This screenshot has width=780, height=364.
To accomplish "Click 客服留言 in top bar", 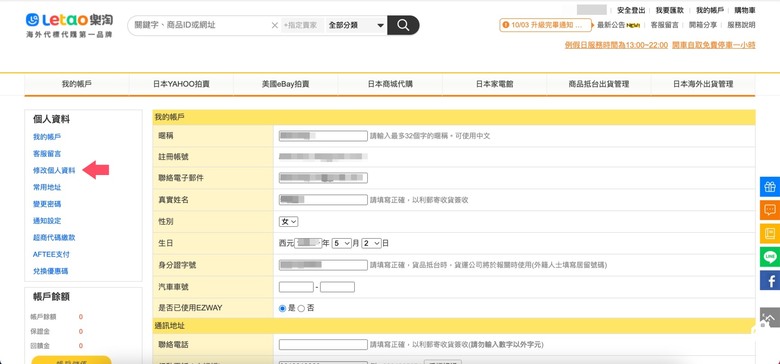I will (664, 25).
